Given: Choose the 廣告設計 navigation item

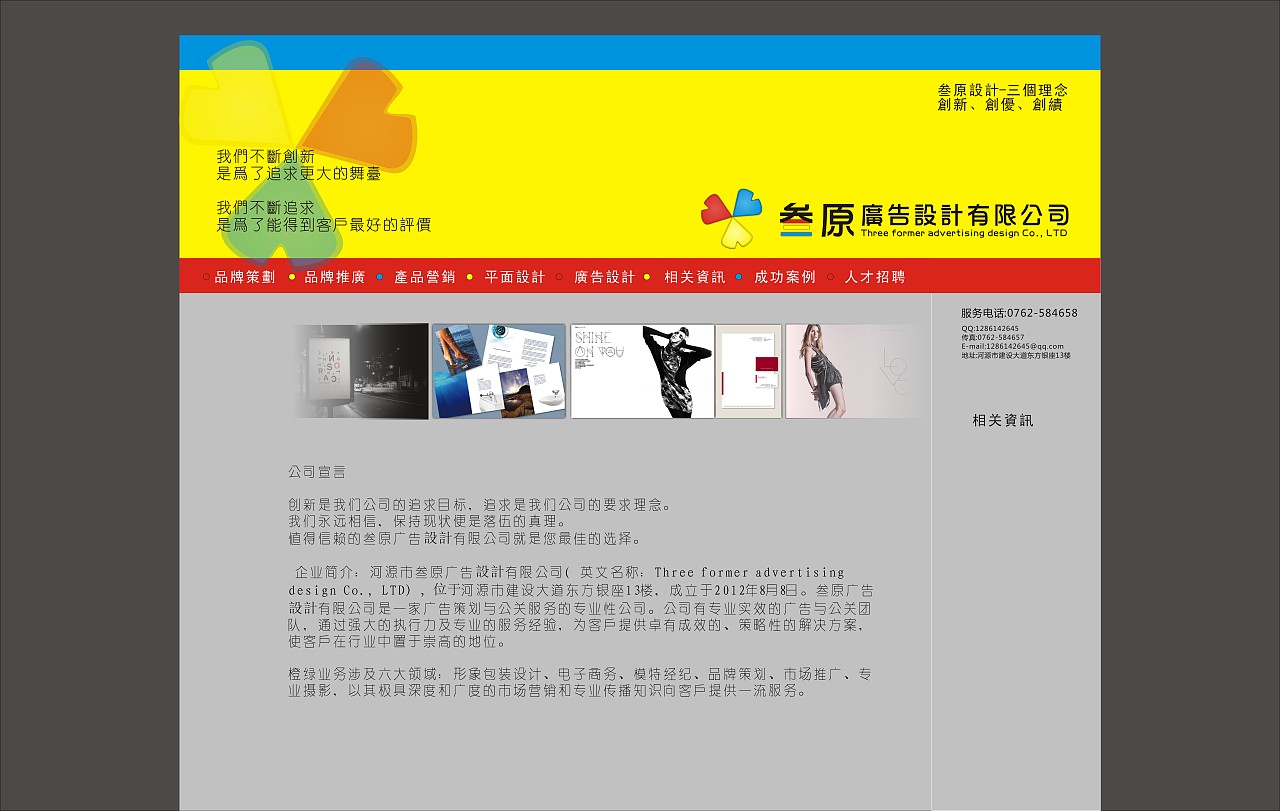Looking at the screenshot, I should 605,277.
